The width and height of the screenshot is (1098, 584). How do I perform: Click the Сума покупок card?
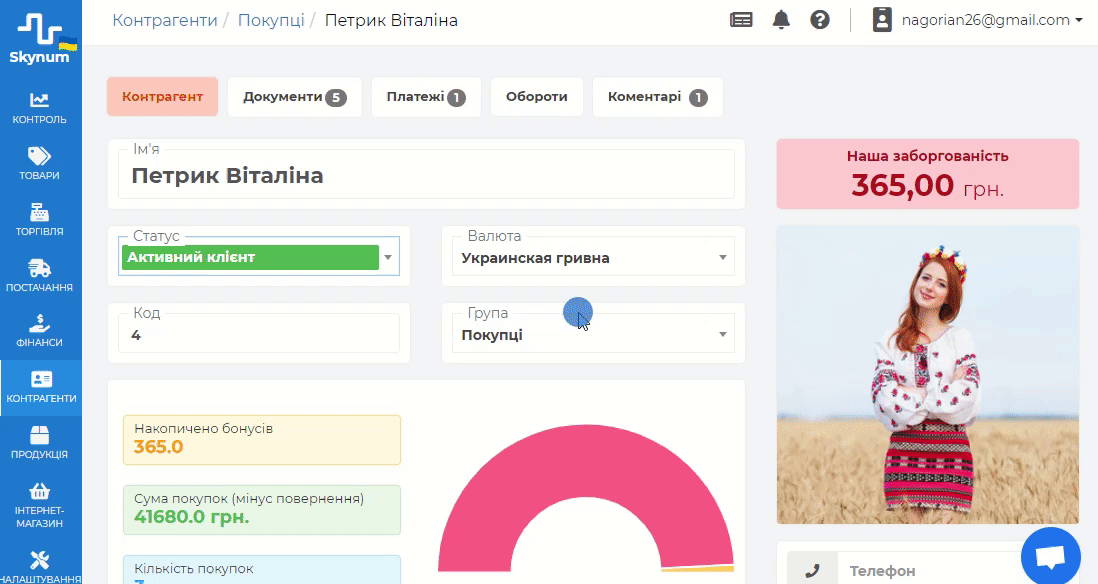pyautogui.click(x=262, y=510)
